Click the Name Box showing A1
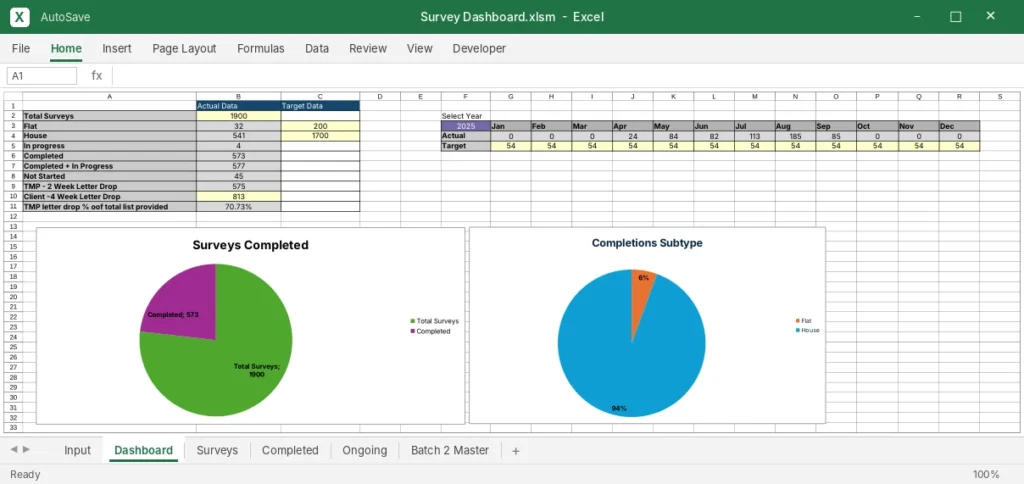 point(42,76)
